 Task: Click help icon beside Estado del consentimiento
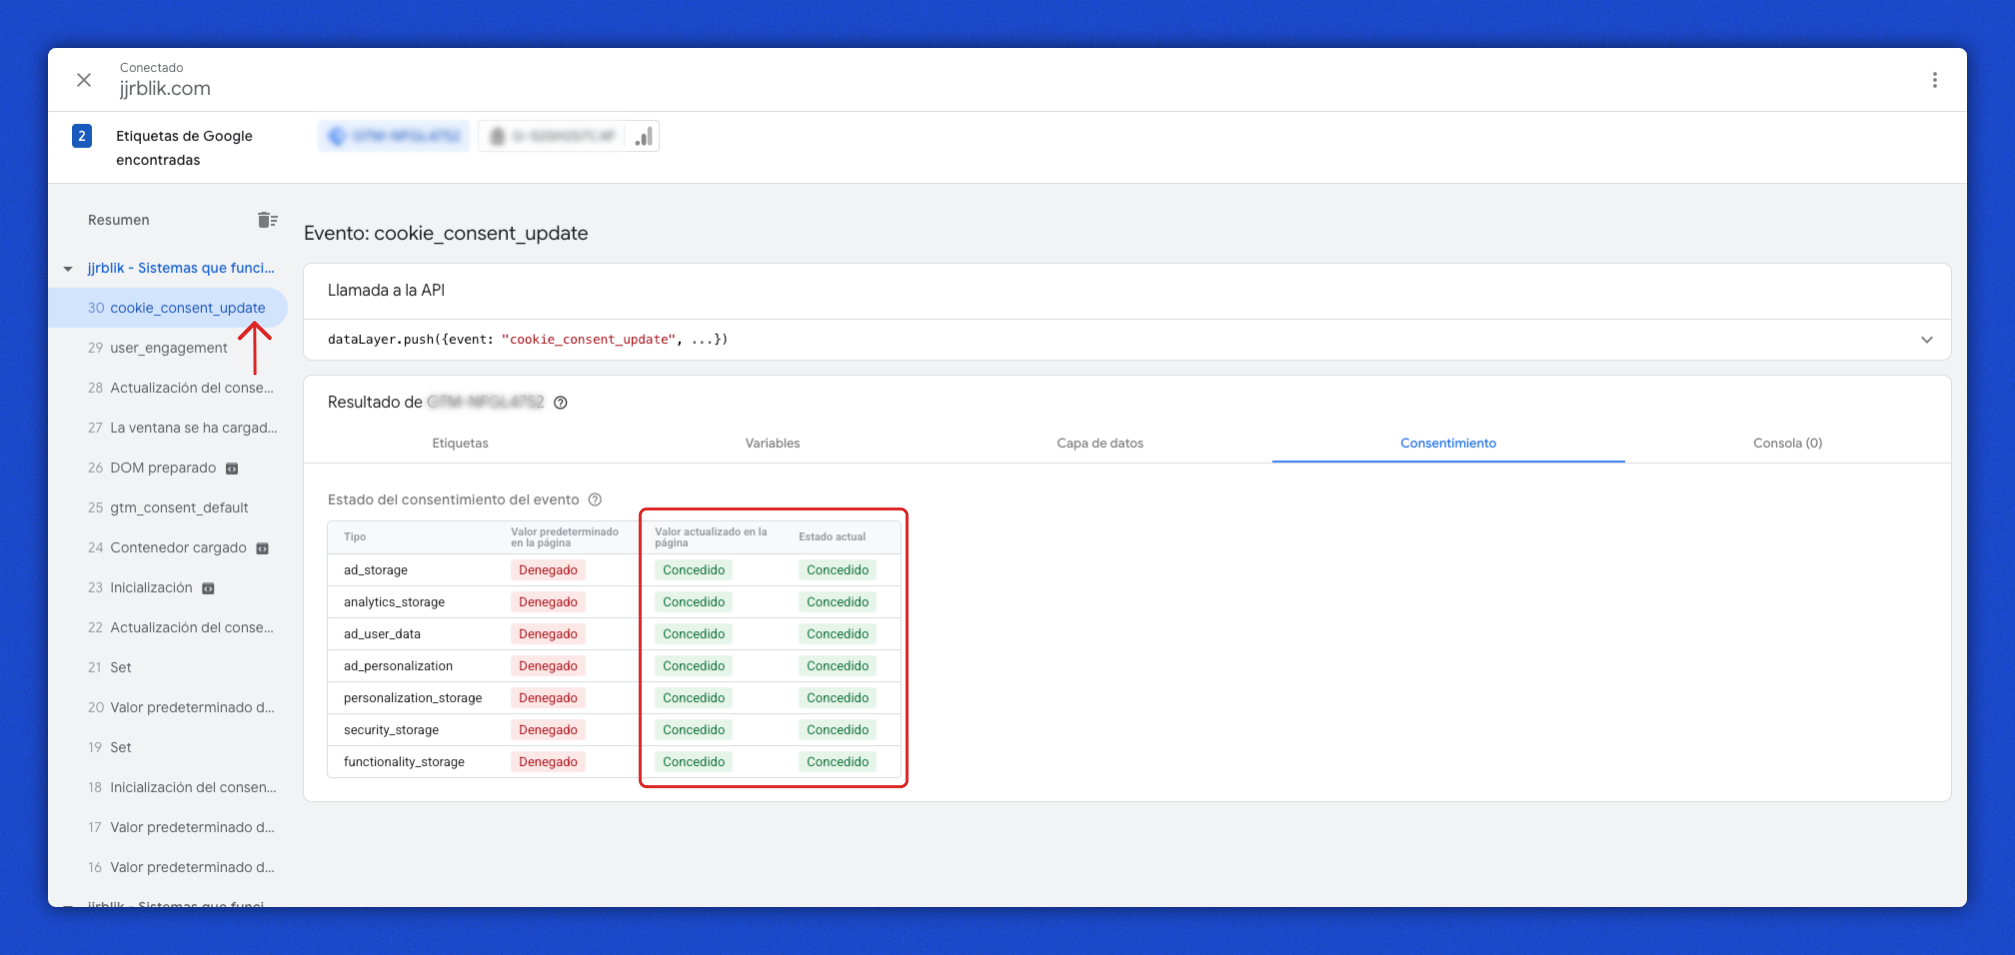point(595,500)
